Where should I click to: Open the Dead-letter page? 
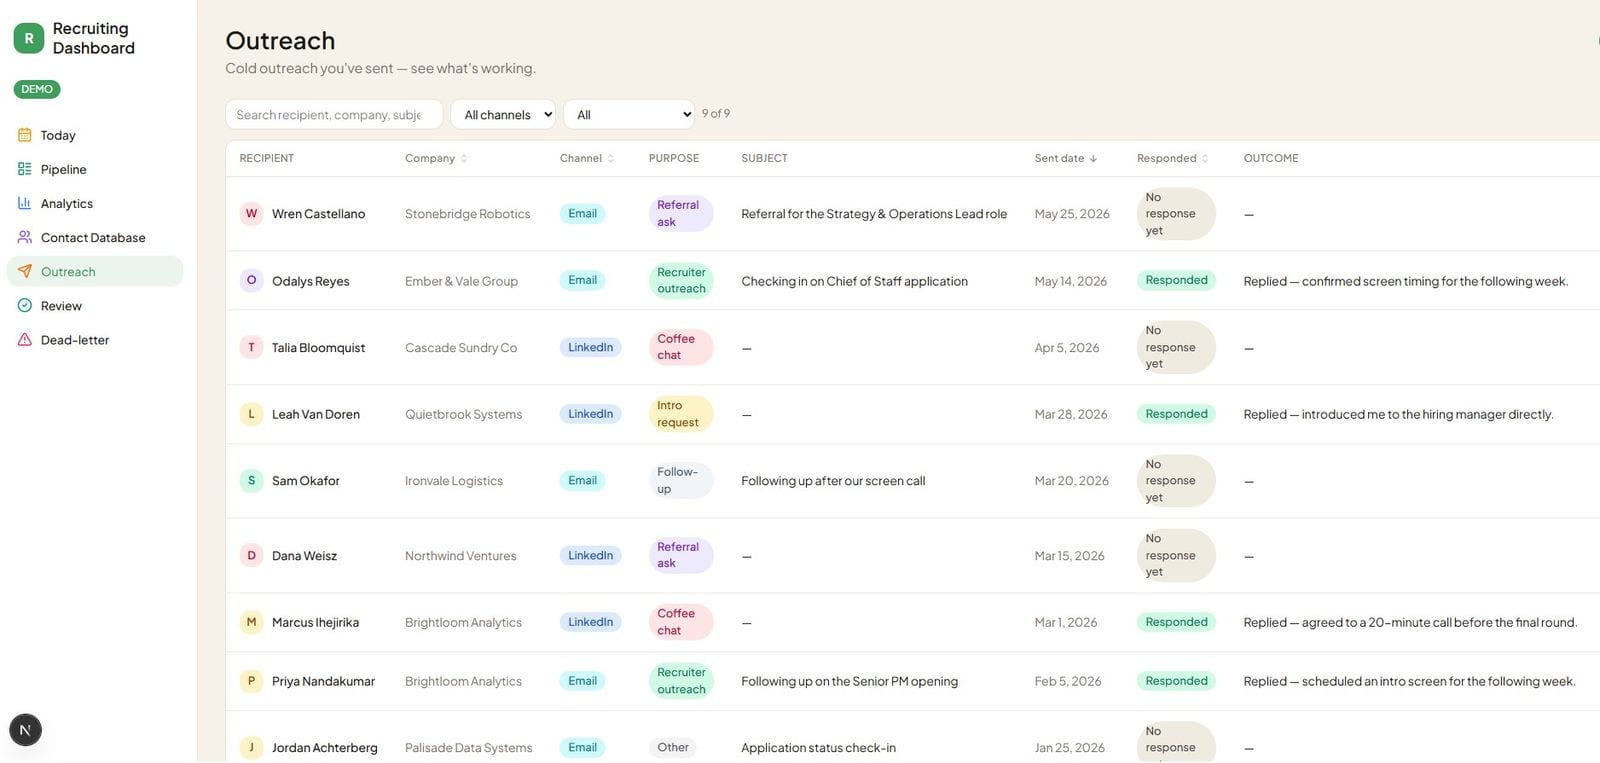click(x=95, y=340)
